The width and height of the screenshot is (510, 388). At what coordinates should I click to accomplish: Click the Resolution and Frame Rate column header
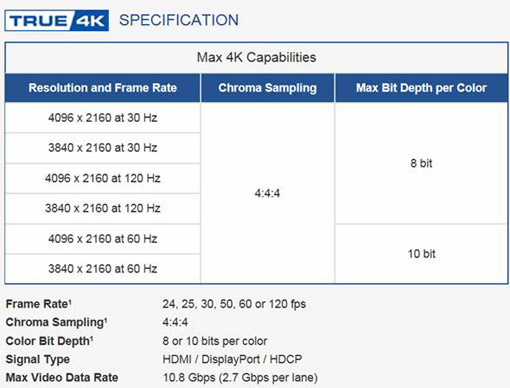point(103,88)
